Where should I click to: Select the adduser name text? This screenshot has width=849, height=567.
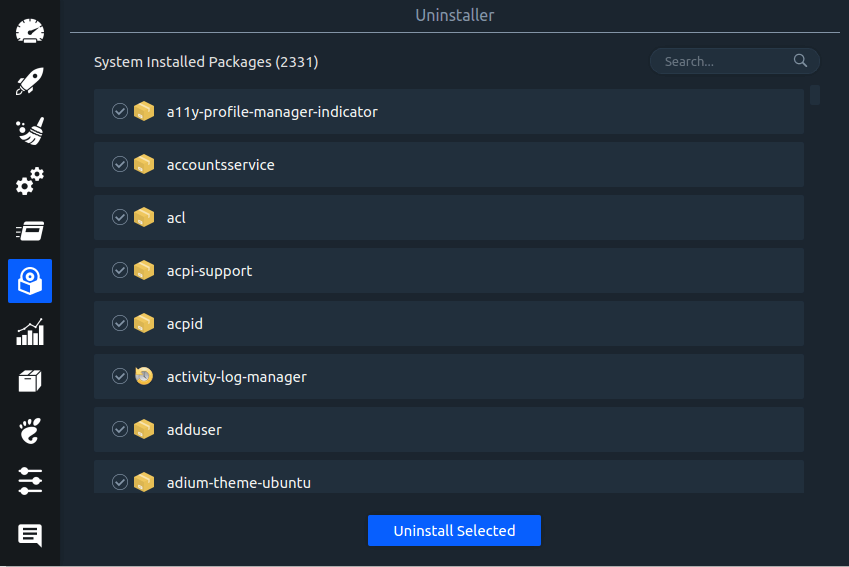194,430
